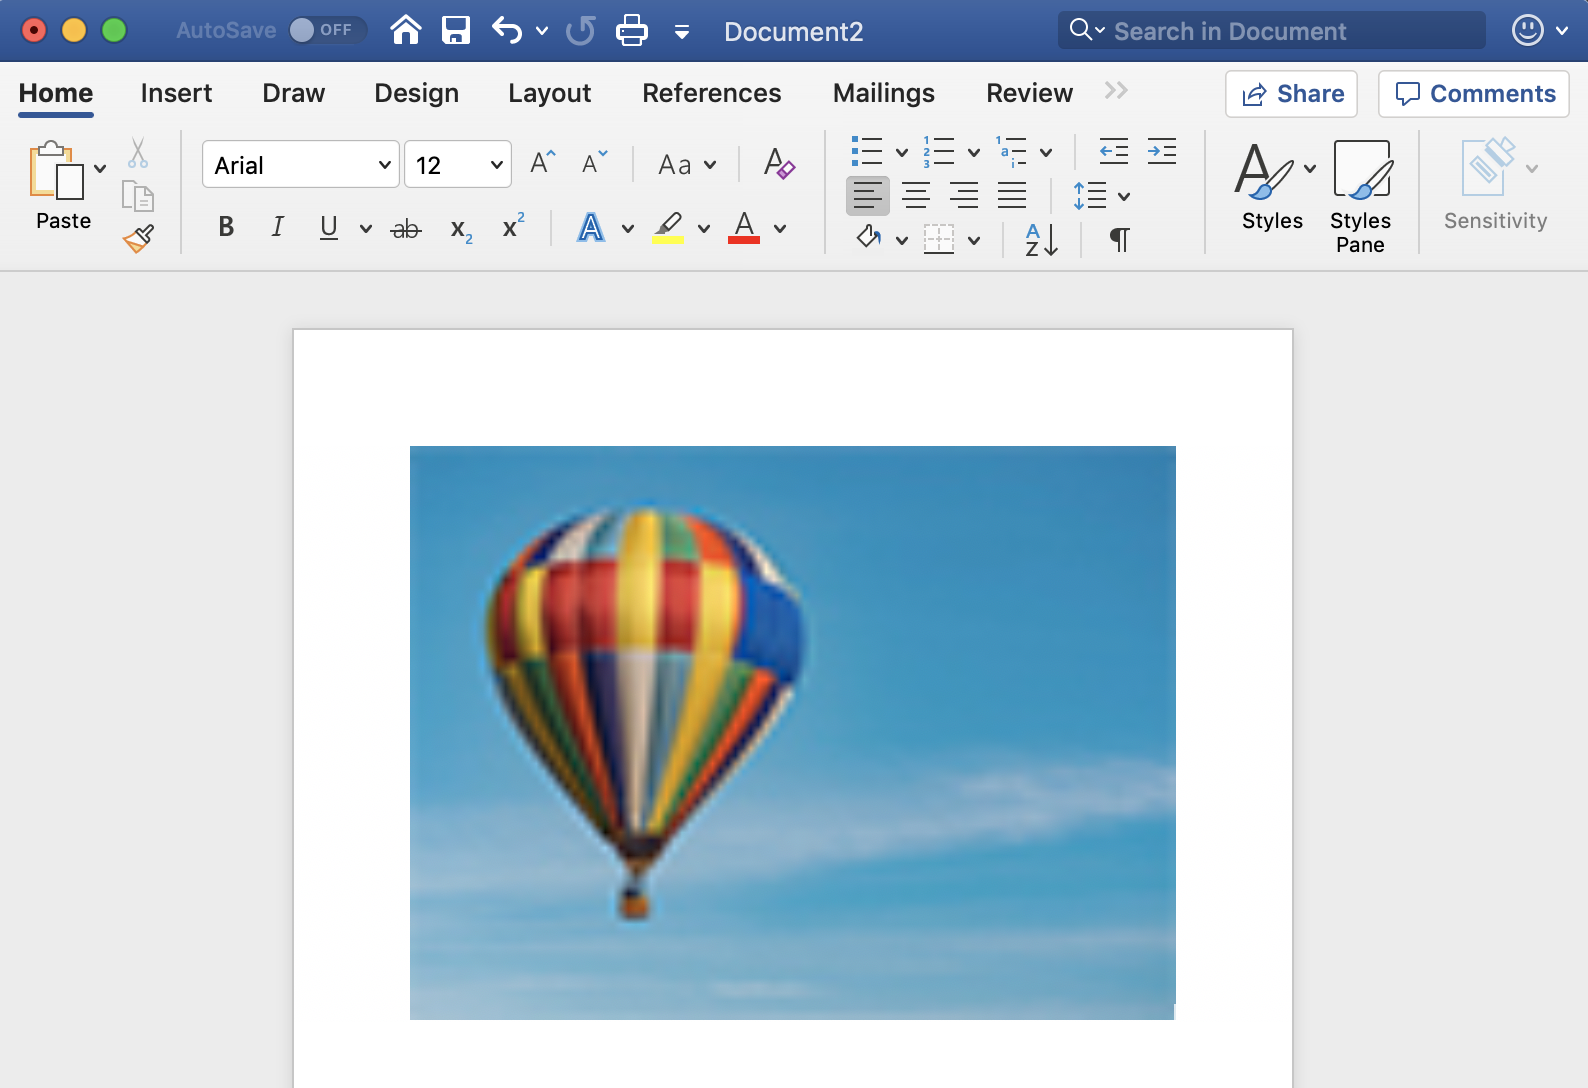Open the font size 12 dropdown
The height and width of the screenshot is (1088, 1588).
coord(496,165)
